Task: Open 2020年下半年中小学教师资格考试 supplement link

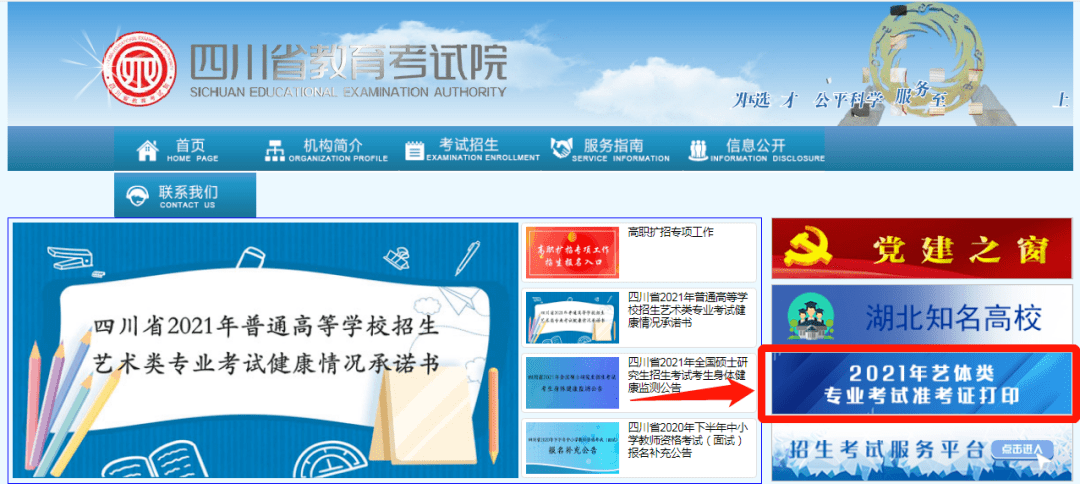Action: [687, 441]
